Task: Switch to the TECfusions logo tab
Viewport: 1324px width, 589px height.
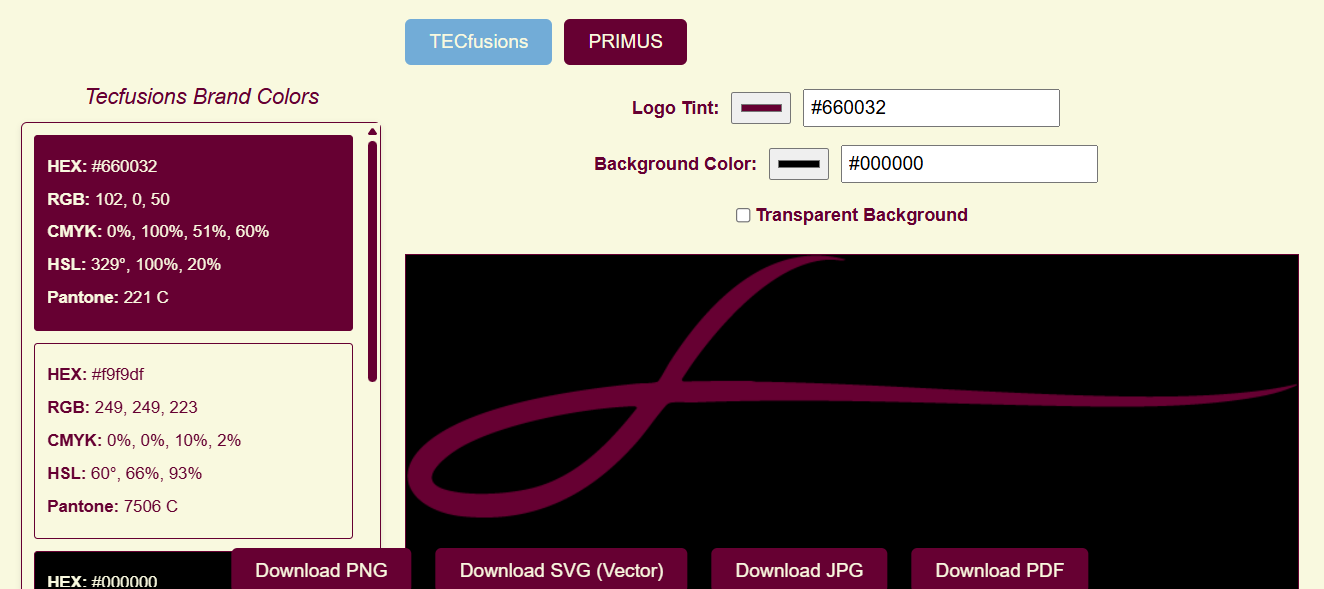Action: (x=478, y=42)
